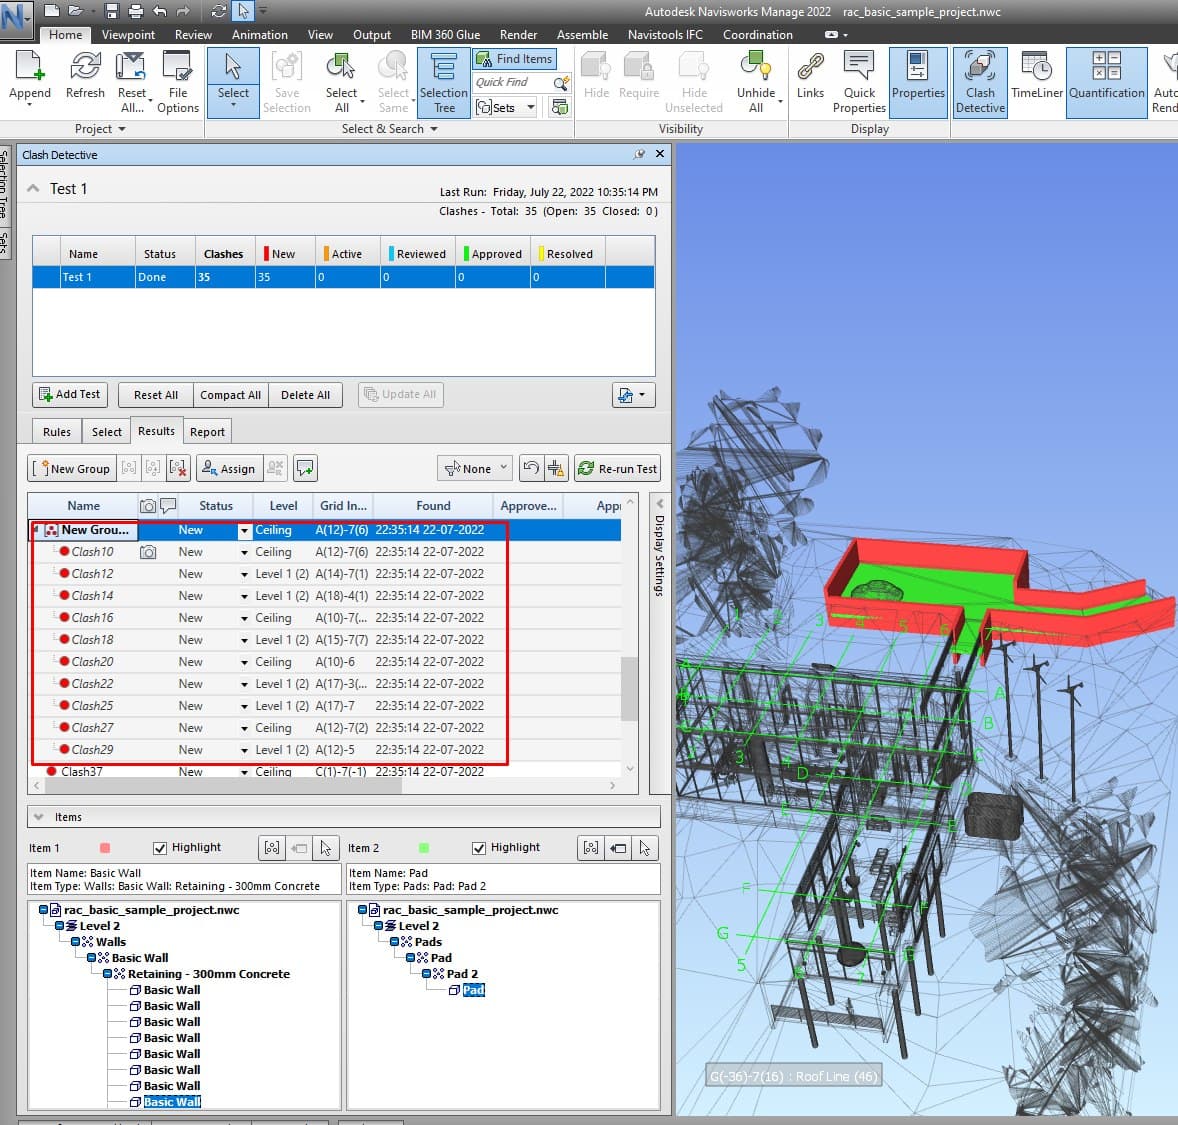This screenshot has height=1125, width=1178.
Task: Sort results by the Found column
Action: pyautogui.click(x=433, y=506)
